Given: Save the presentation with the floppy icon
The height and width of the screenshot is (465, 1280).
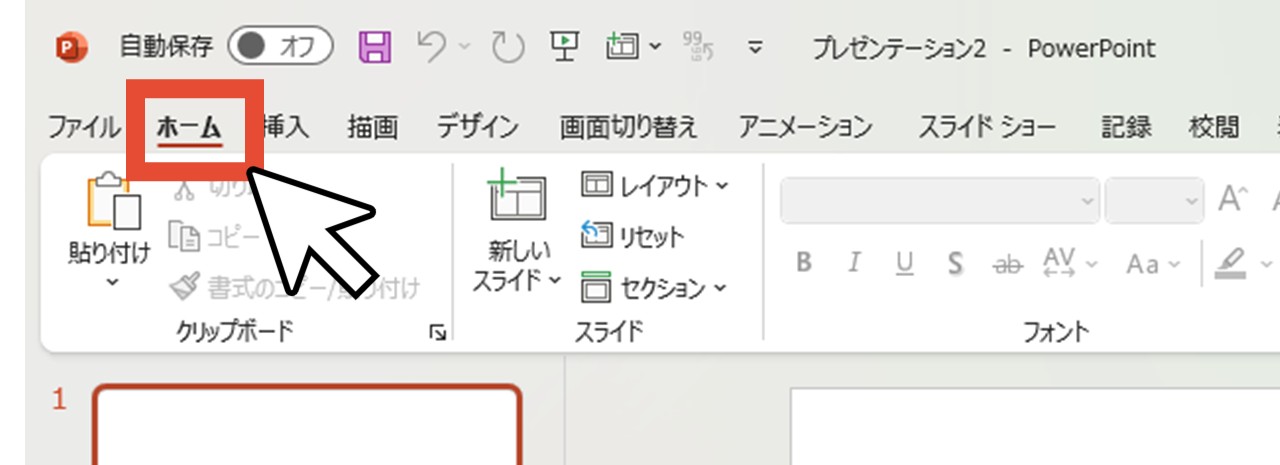Looking at the screenshot, I should tap(374, 47).
